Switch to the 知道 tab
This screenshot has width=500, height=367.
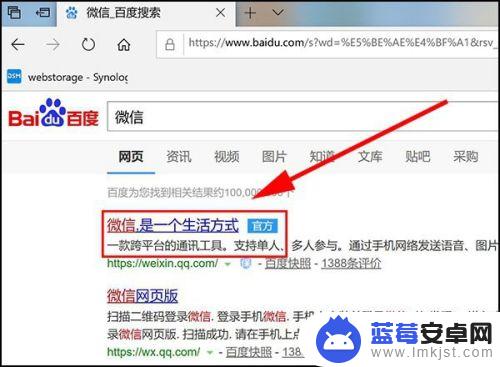322,156
